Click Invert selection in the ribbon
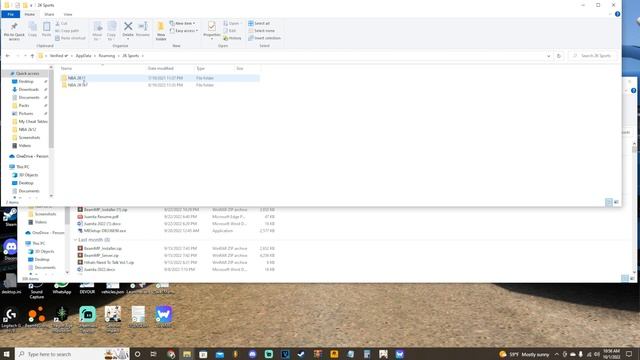 (264, 38)
